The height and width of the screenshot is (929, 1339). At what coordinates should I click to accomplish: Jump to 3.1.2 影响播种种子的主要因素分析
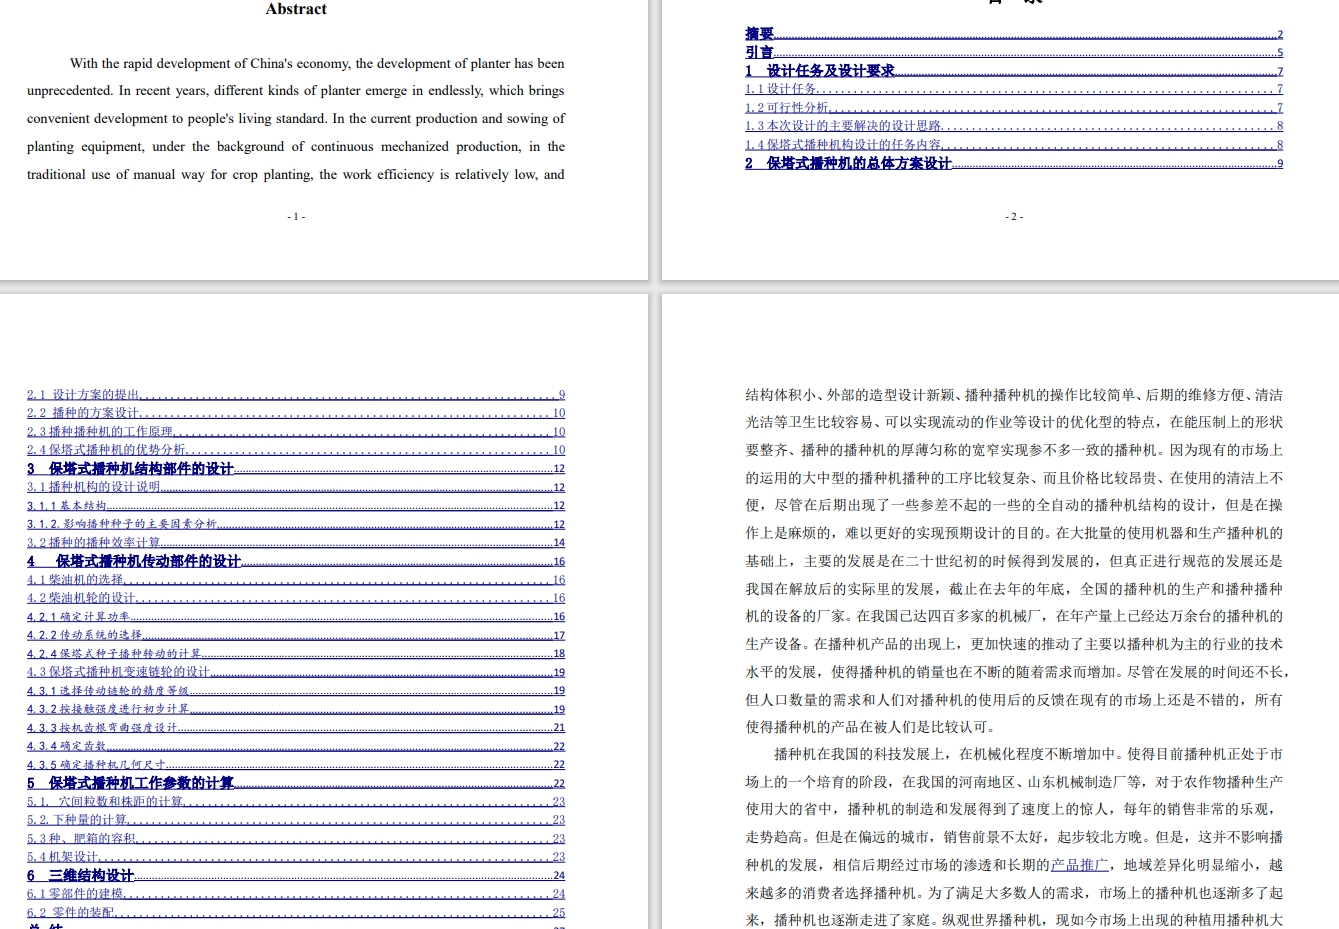coord(296,524)
